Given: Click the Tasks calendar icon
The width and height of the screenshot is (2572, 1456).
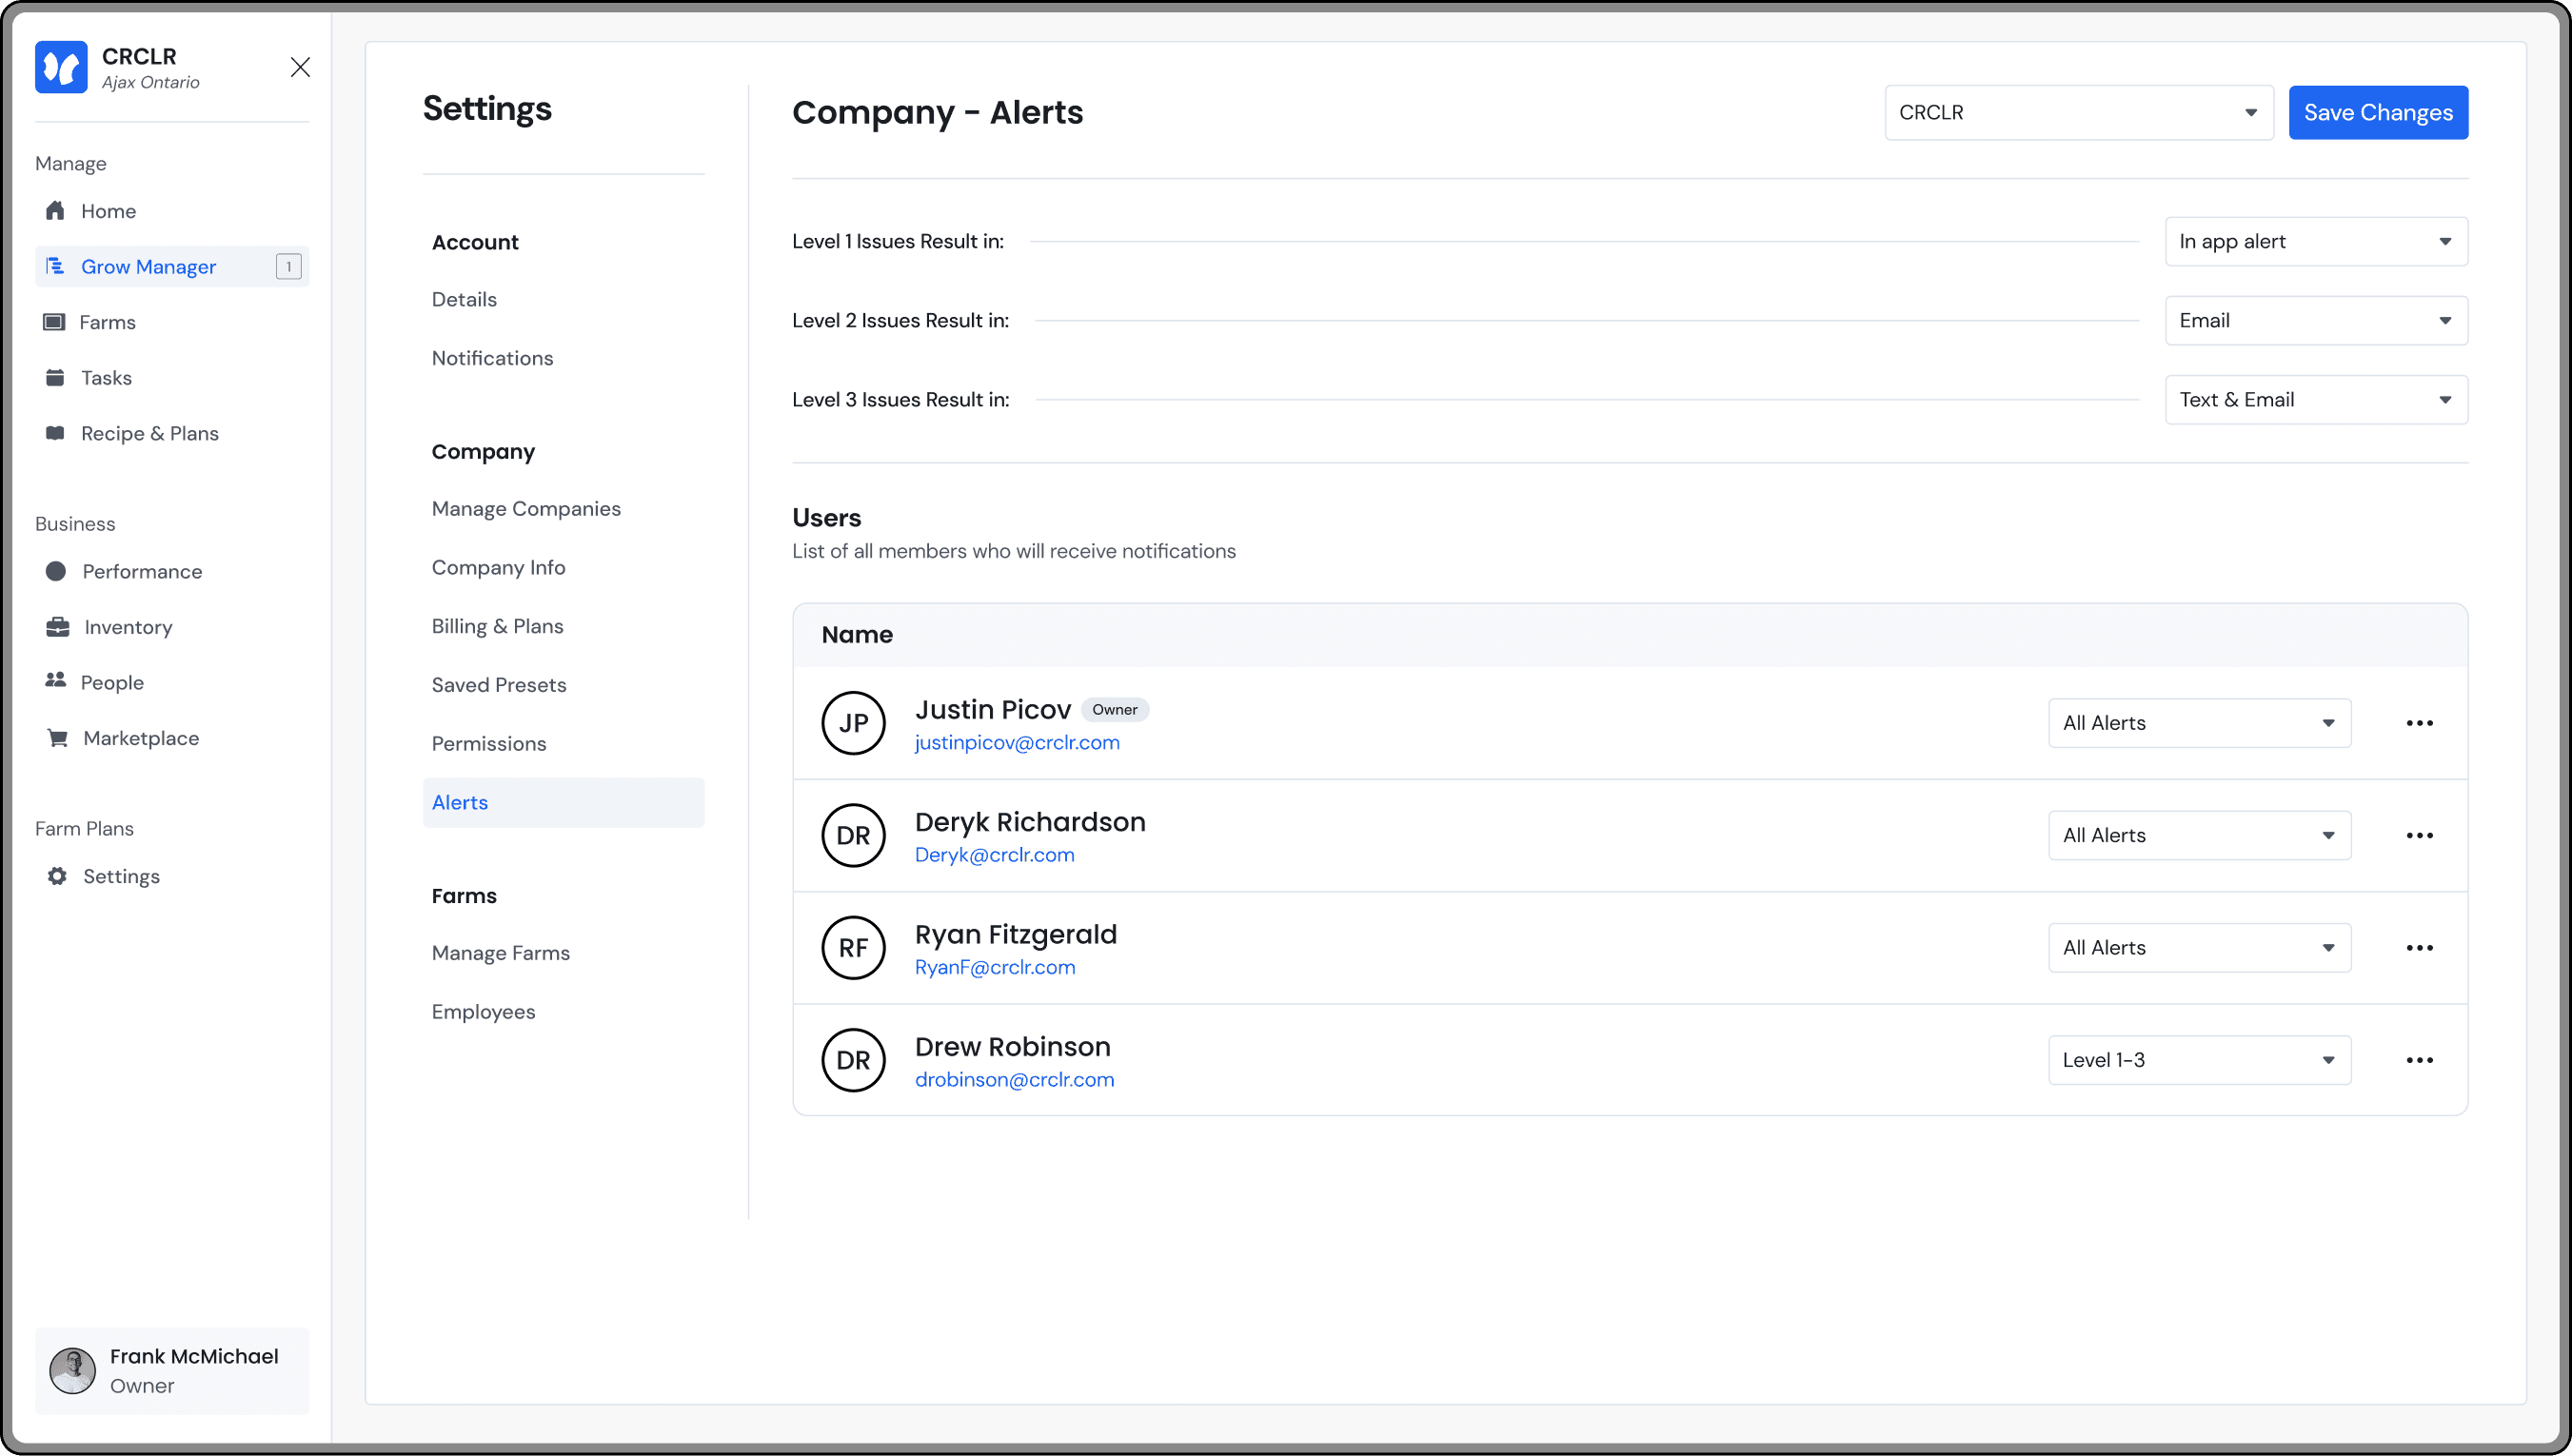Looking at the screenshot, I should [55, 378].
